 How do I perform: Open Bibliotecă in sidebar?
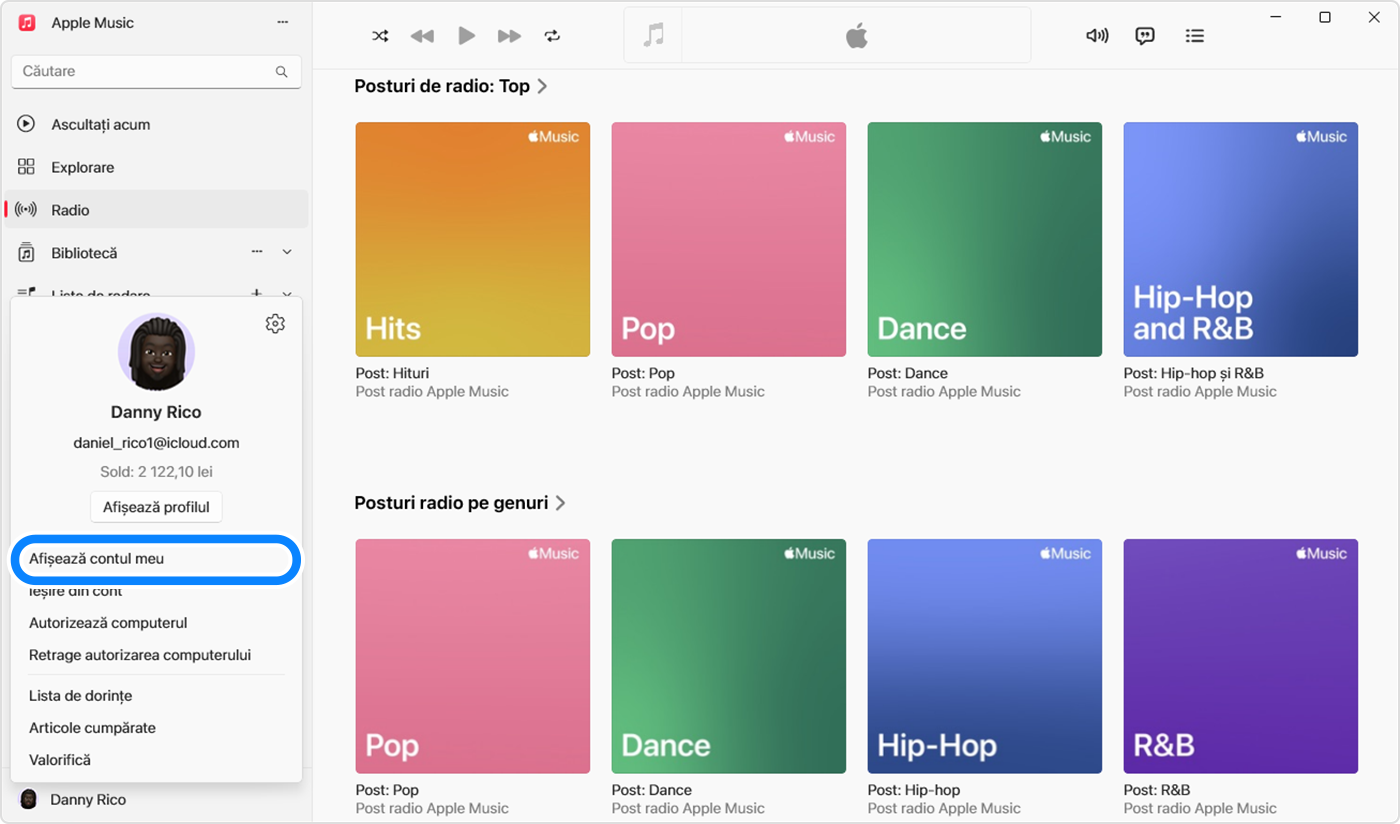[84, 253]
